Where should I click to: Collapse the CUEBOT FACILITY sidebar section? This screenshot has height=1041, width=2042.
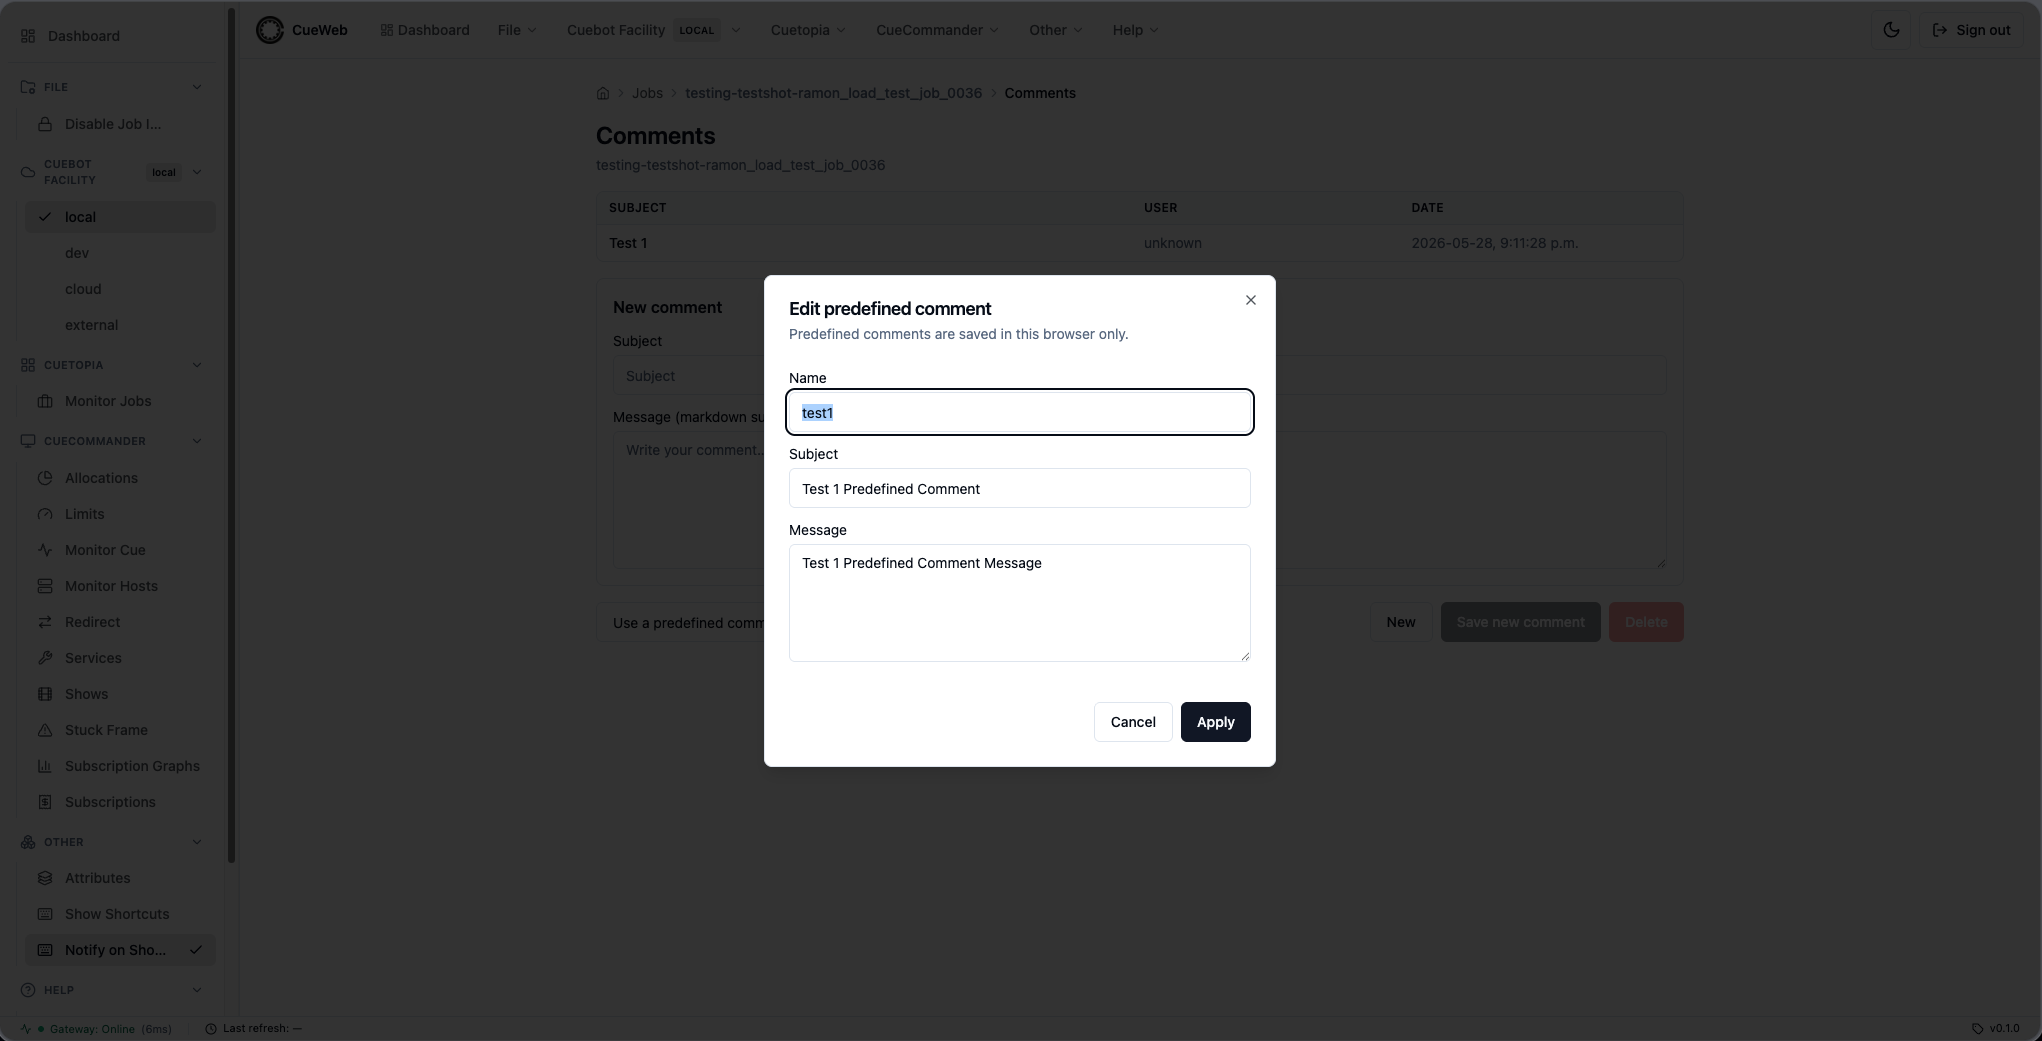pyautogui.click(x=197, y=172)
